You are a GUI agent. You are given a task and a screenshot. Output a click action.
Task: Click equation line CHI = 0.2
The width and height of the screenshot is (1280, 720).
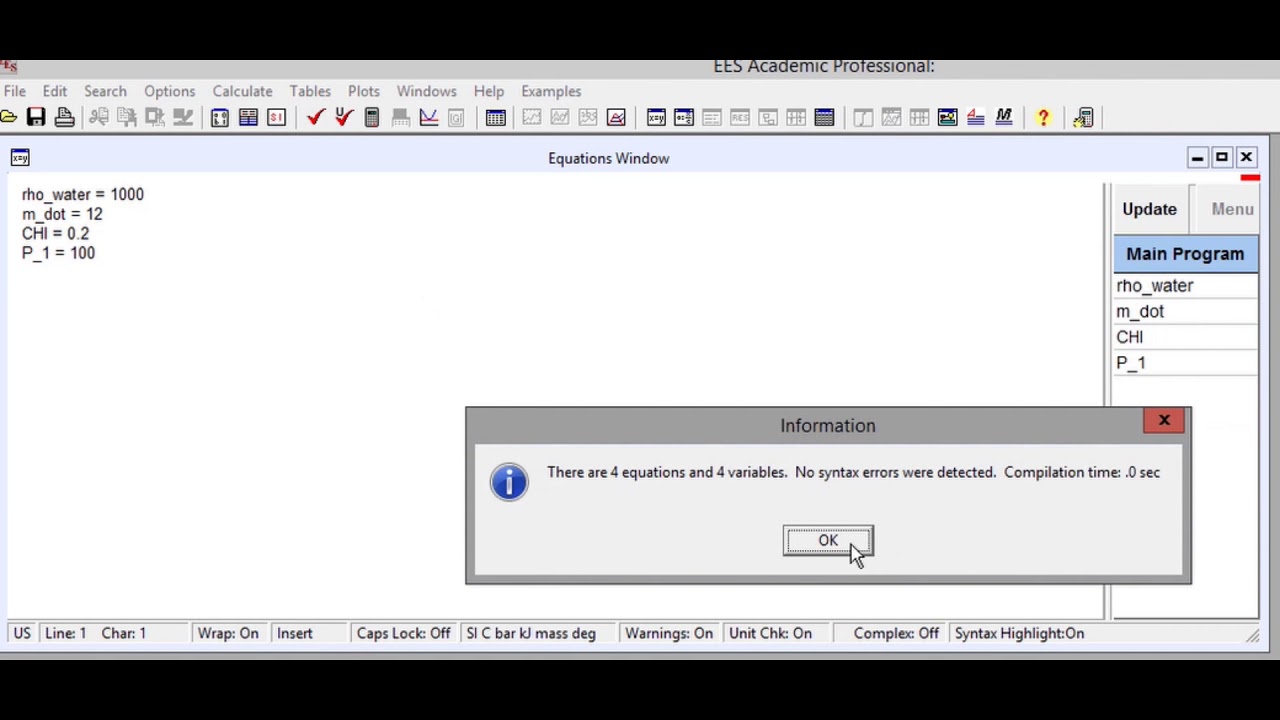(x=55, y=233)
